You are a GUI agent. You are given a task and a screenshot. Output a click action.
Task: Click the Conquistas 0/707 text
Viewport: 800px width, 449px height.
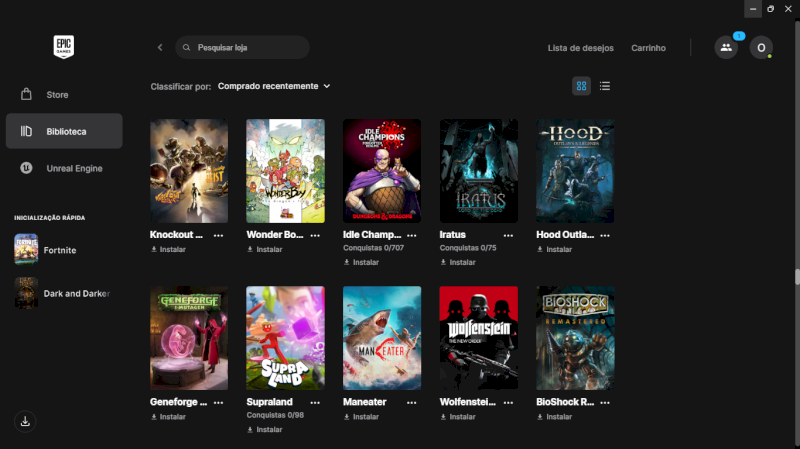point(373,248)
